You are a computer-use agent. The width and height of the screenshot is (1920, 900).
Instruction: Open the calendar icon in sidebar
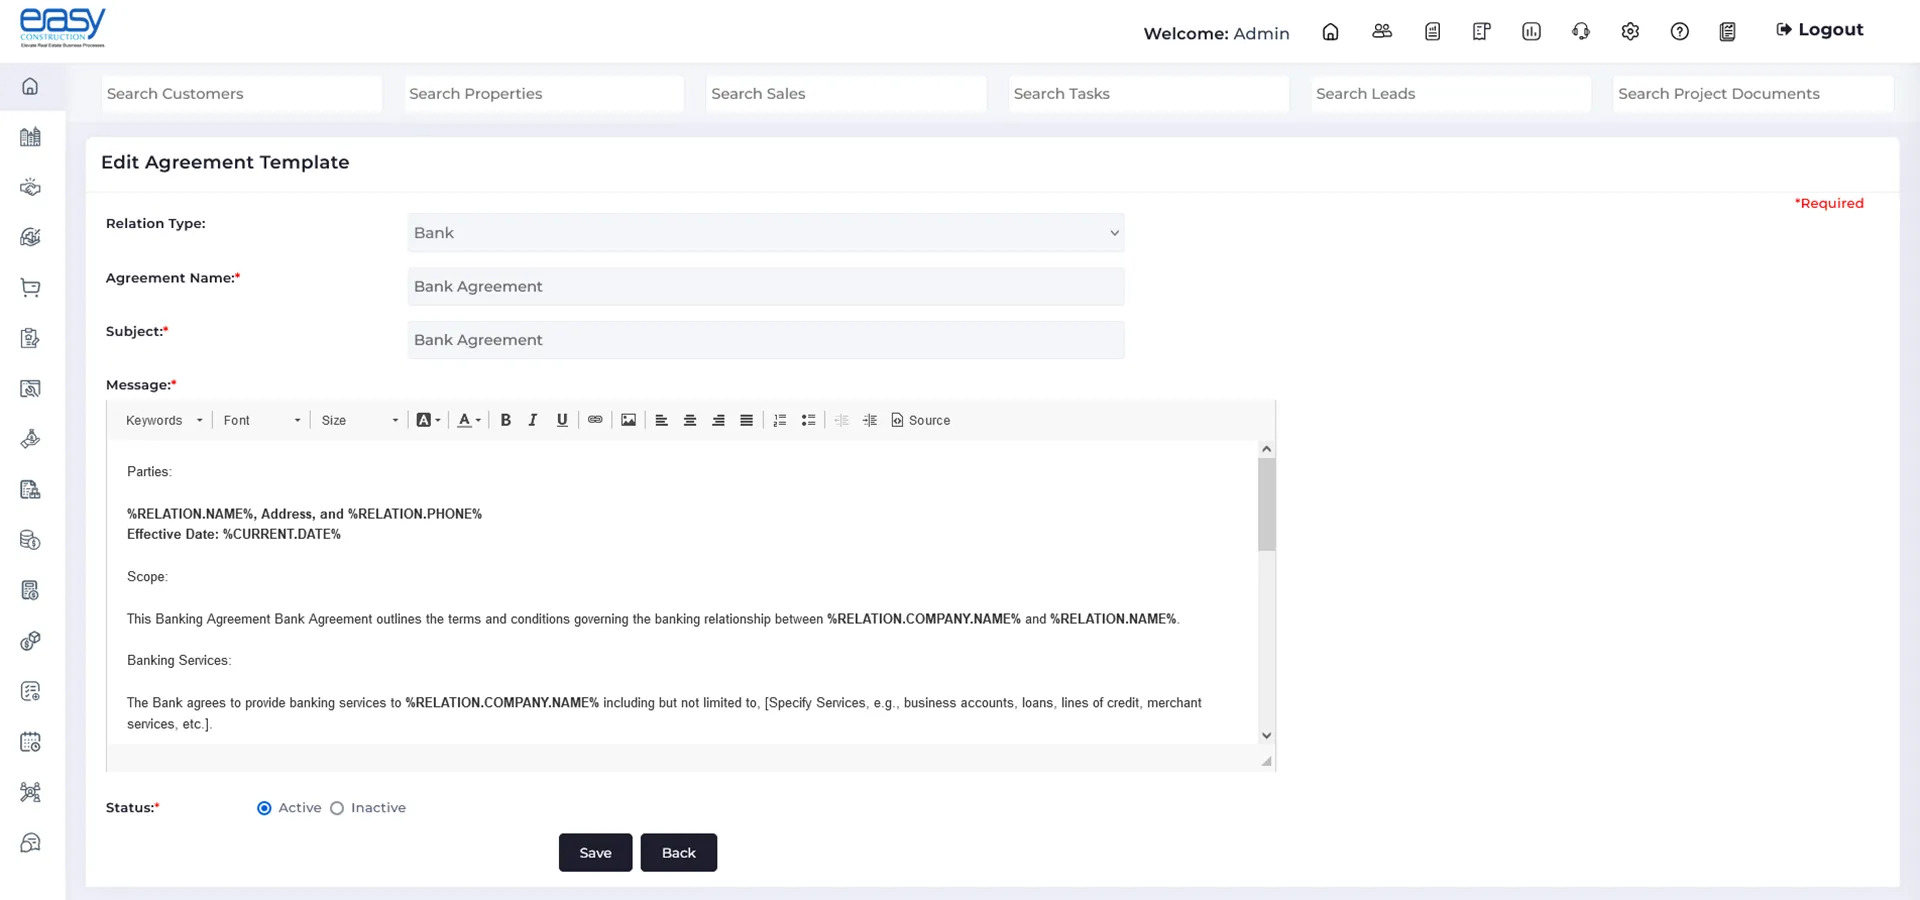pyautogui.click(x=30, y=742)
